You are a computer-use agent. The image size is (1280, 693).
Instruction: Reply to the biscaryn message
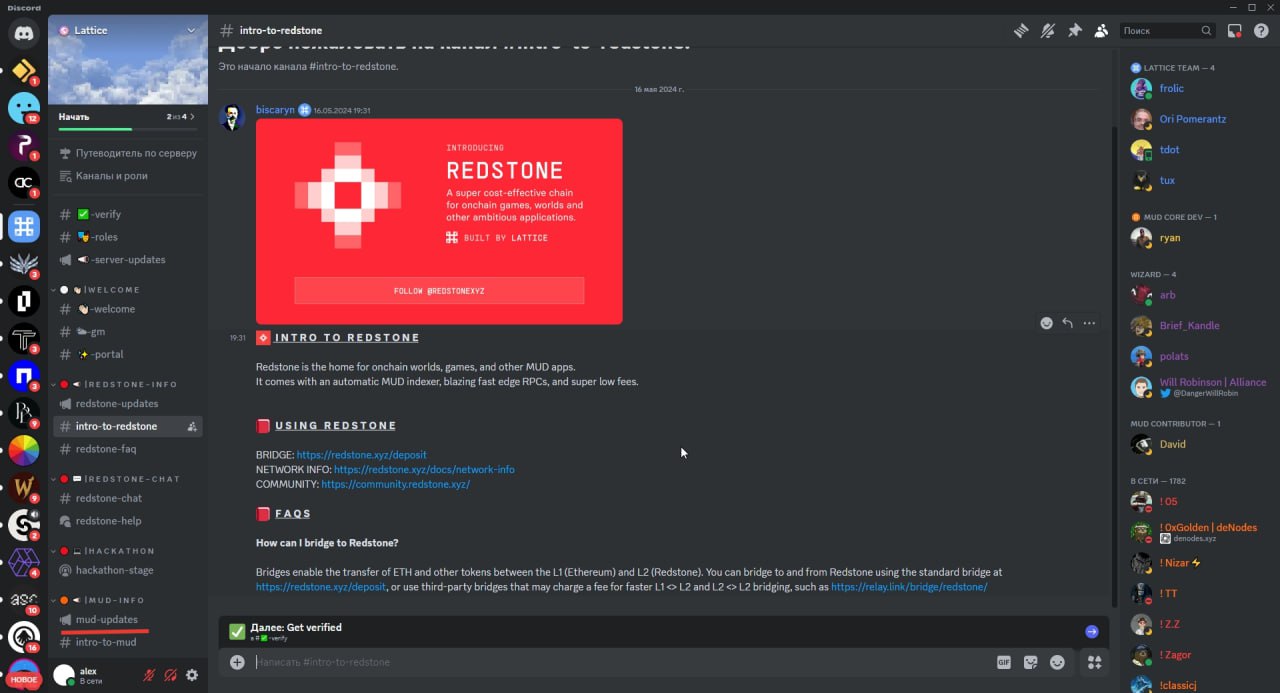tap(1067, 323)
